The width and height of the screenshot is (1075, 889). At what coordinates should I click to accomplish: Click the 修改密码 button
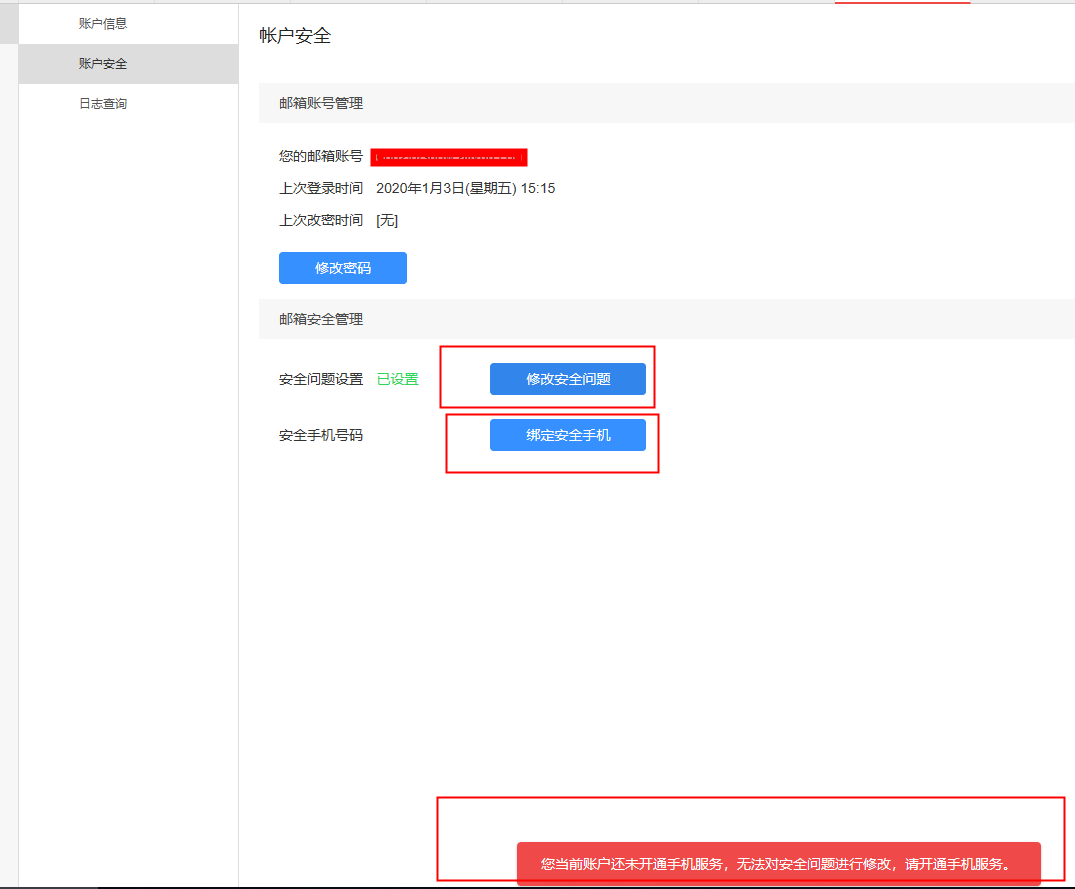point(342,268)
